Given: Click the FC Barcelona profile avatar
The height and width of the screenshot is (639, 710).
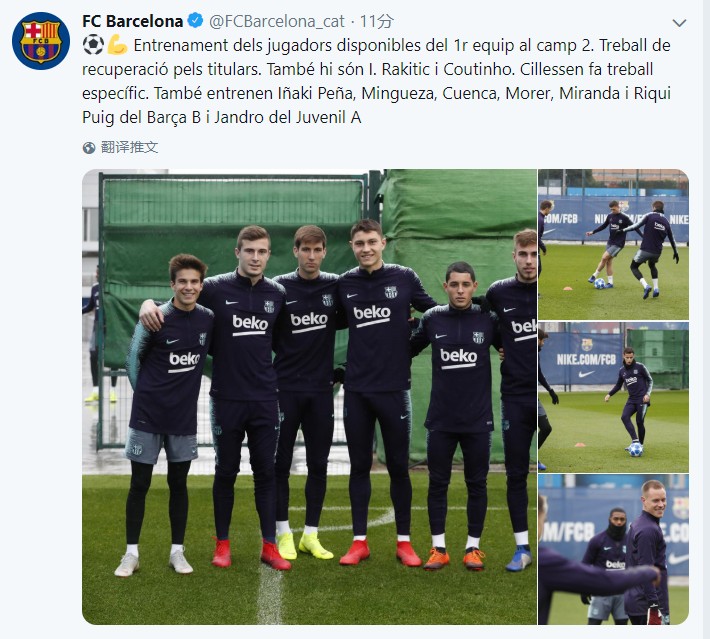Looking at the screenshot, I should [41, 41].
